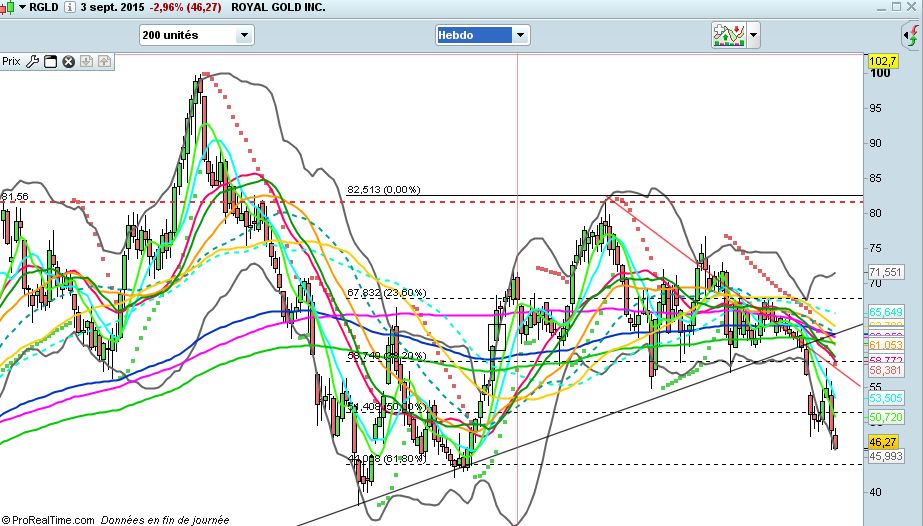Click the 71,551 axis price label

885,272
